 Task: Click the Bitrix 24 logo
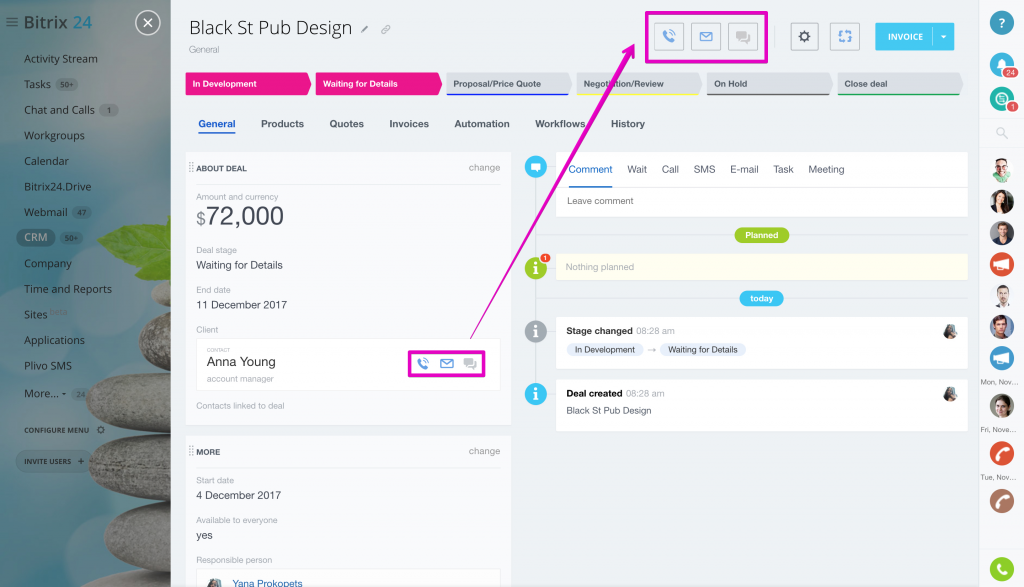(57, 23)
